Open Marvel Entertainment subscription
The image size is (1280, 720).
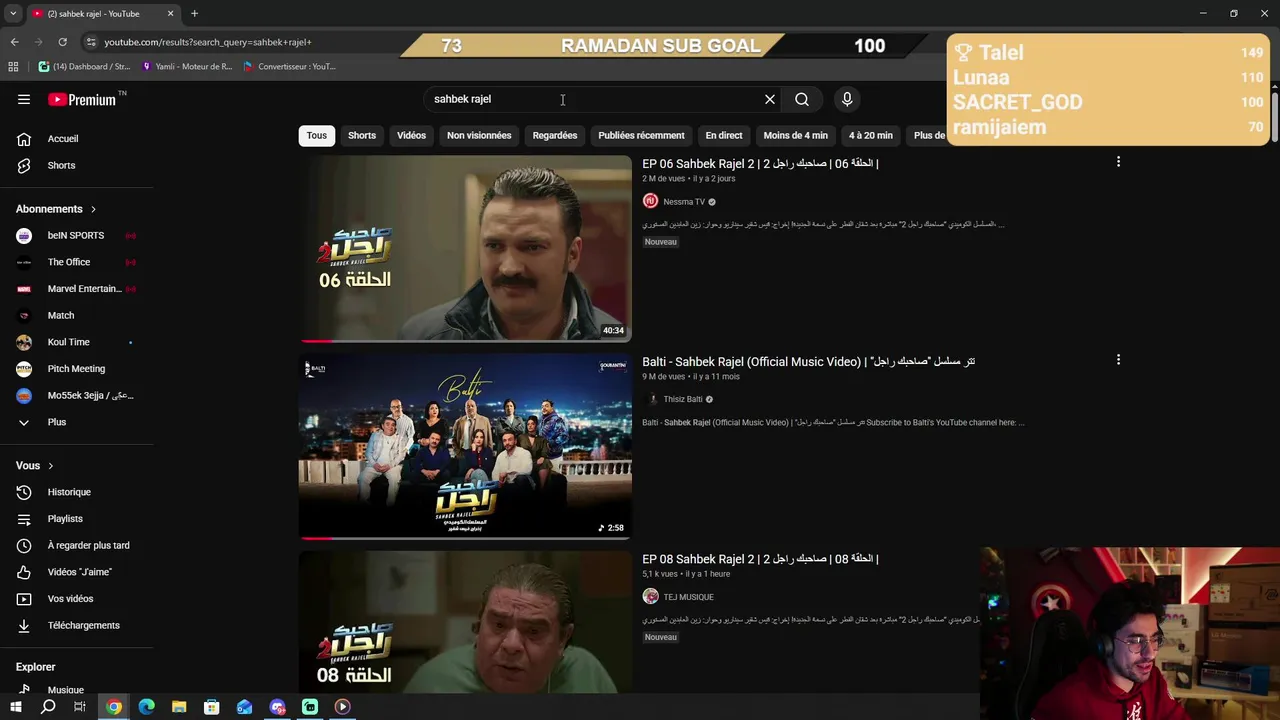[76, 289]
